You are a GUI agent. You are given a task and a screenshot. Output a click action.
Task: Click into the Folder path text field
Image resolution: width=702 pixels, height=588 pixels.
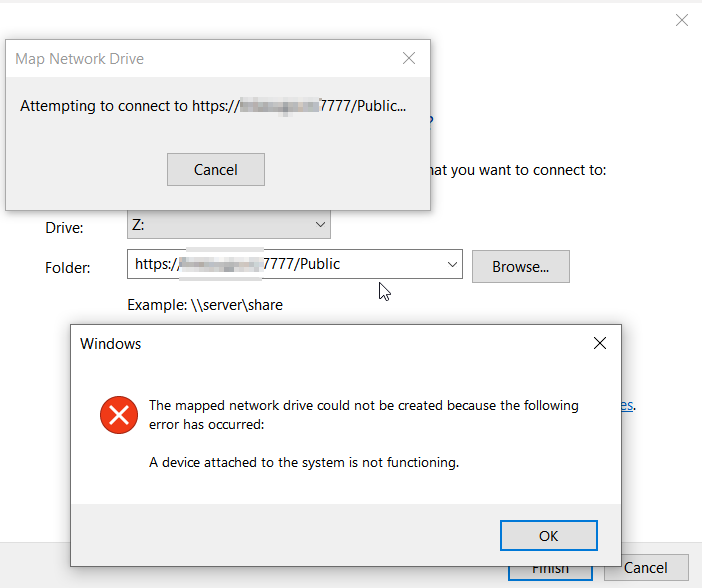[287, 264]
